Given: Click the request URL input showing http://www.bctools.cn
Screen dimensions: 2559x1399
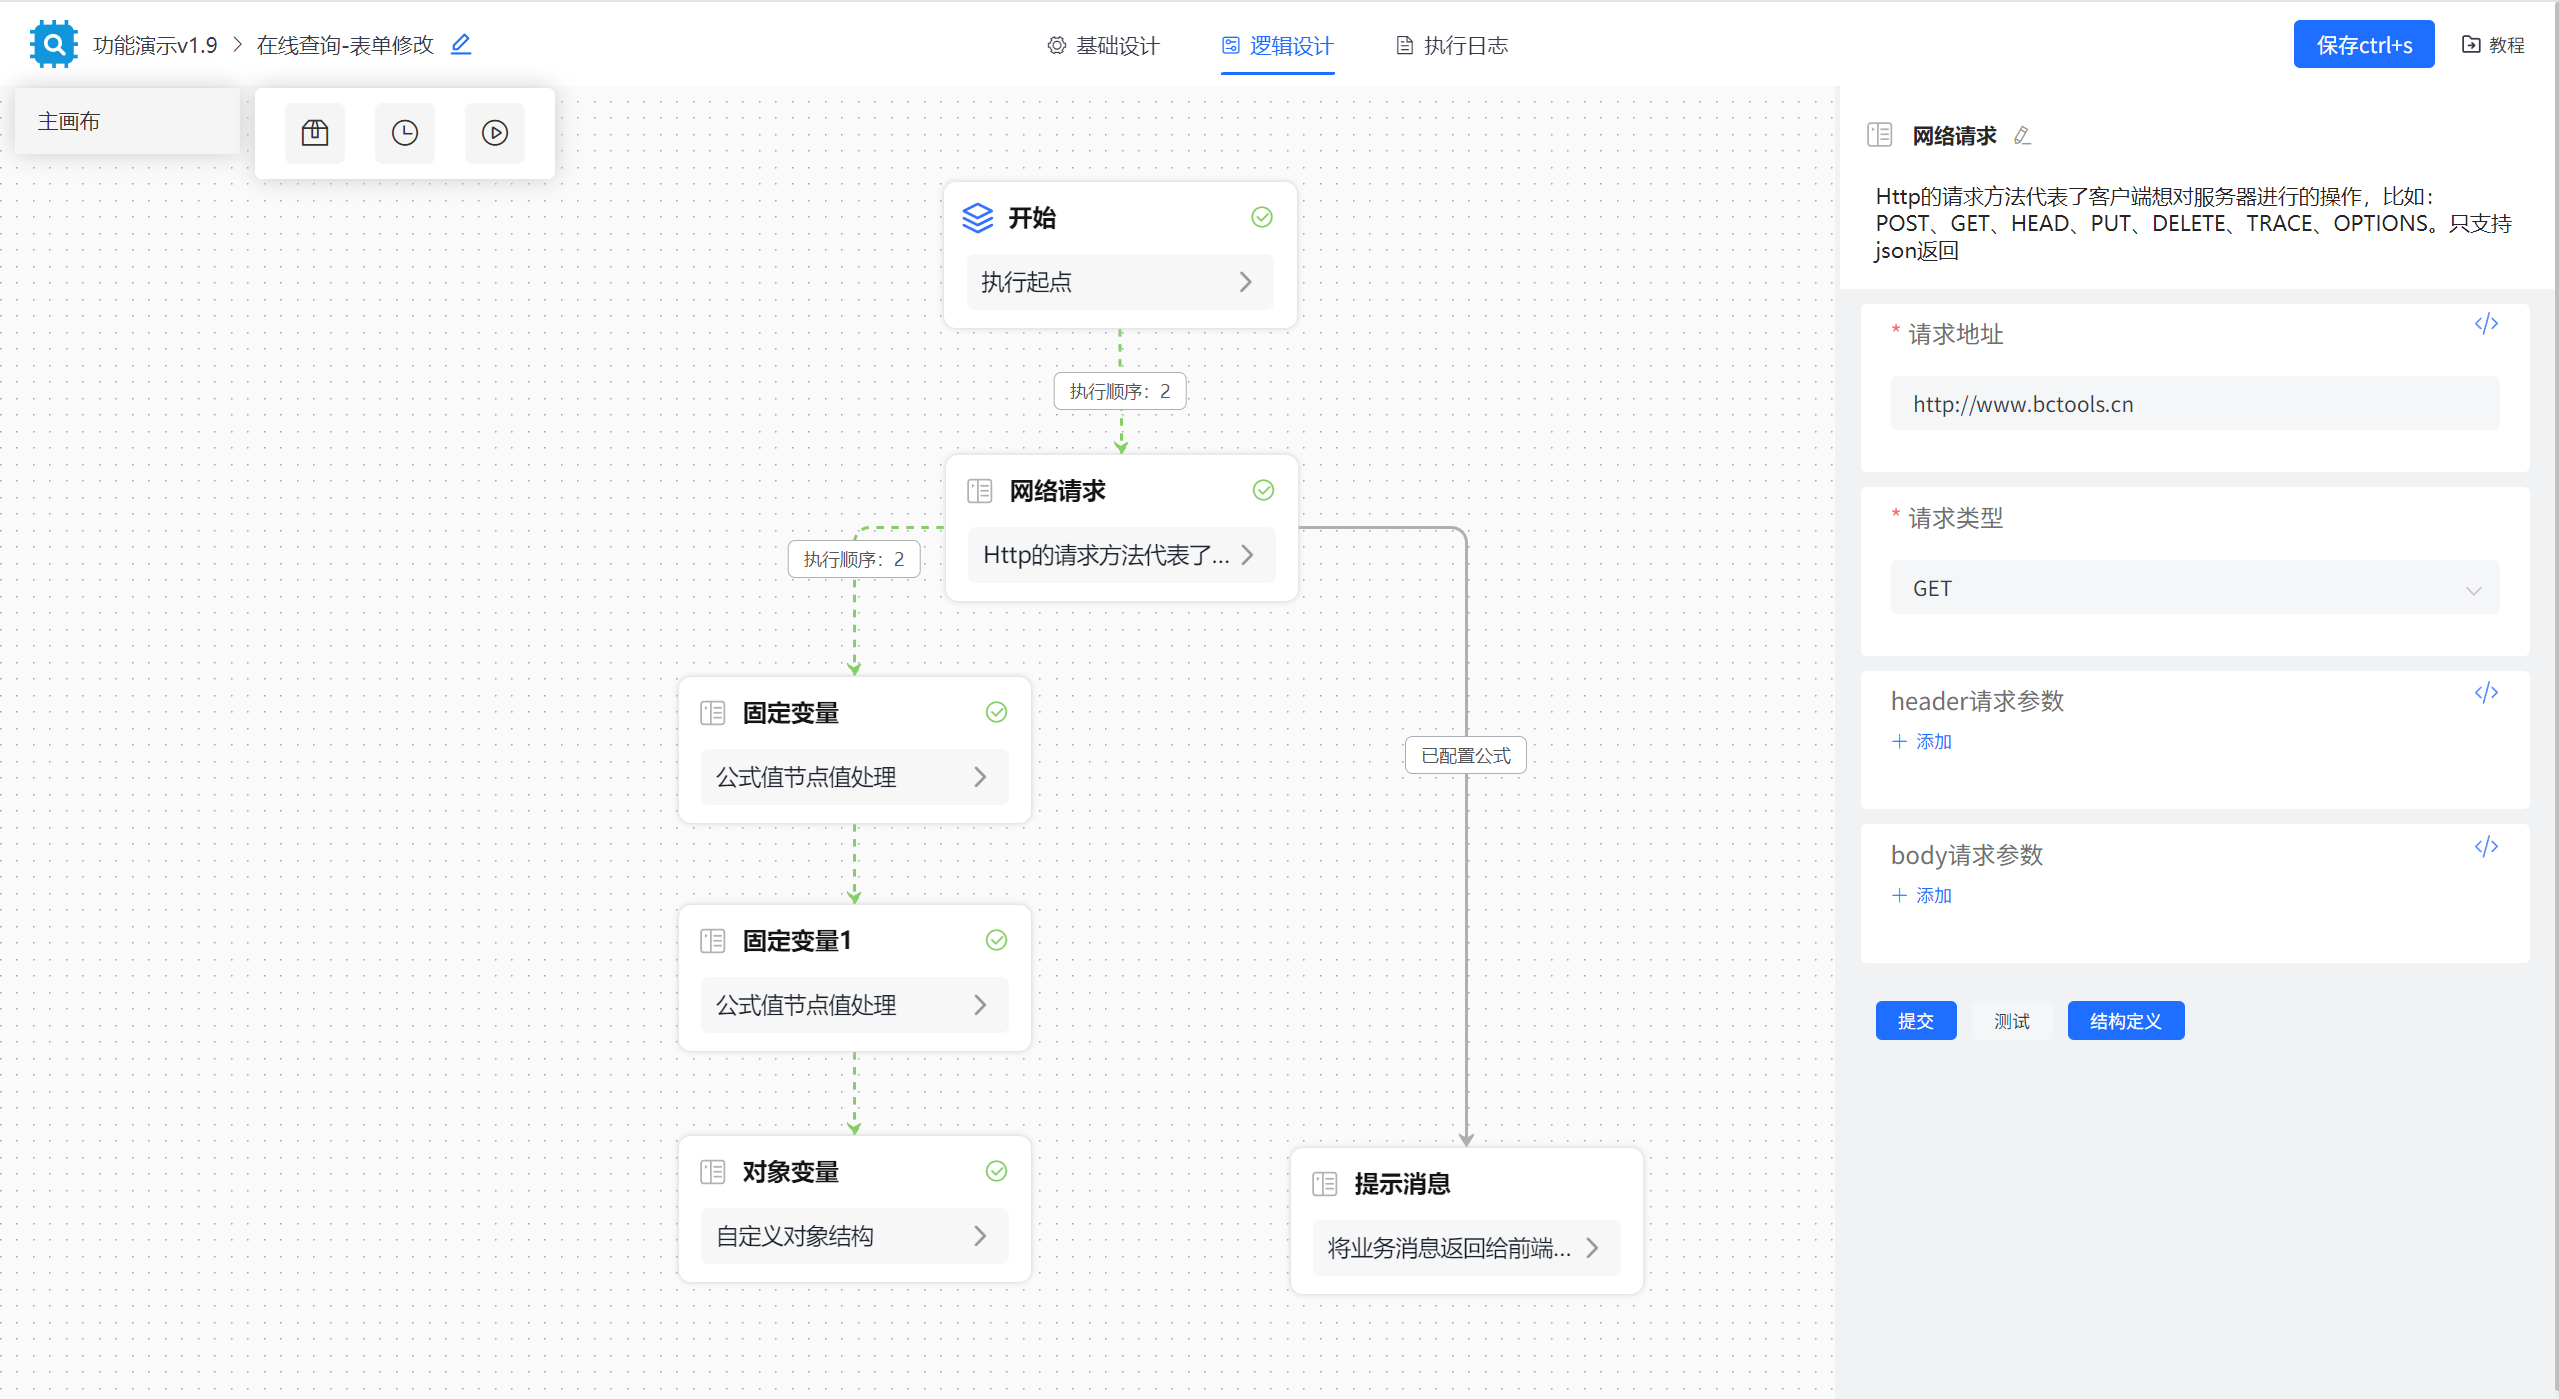Looking at the screenshot, I should pyautogui.click(x=2193, y=403).
